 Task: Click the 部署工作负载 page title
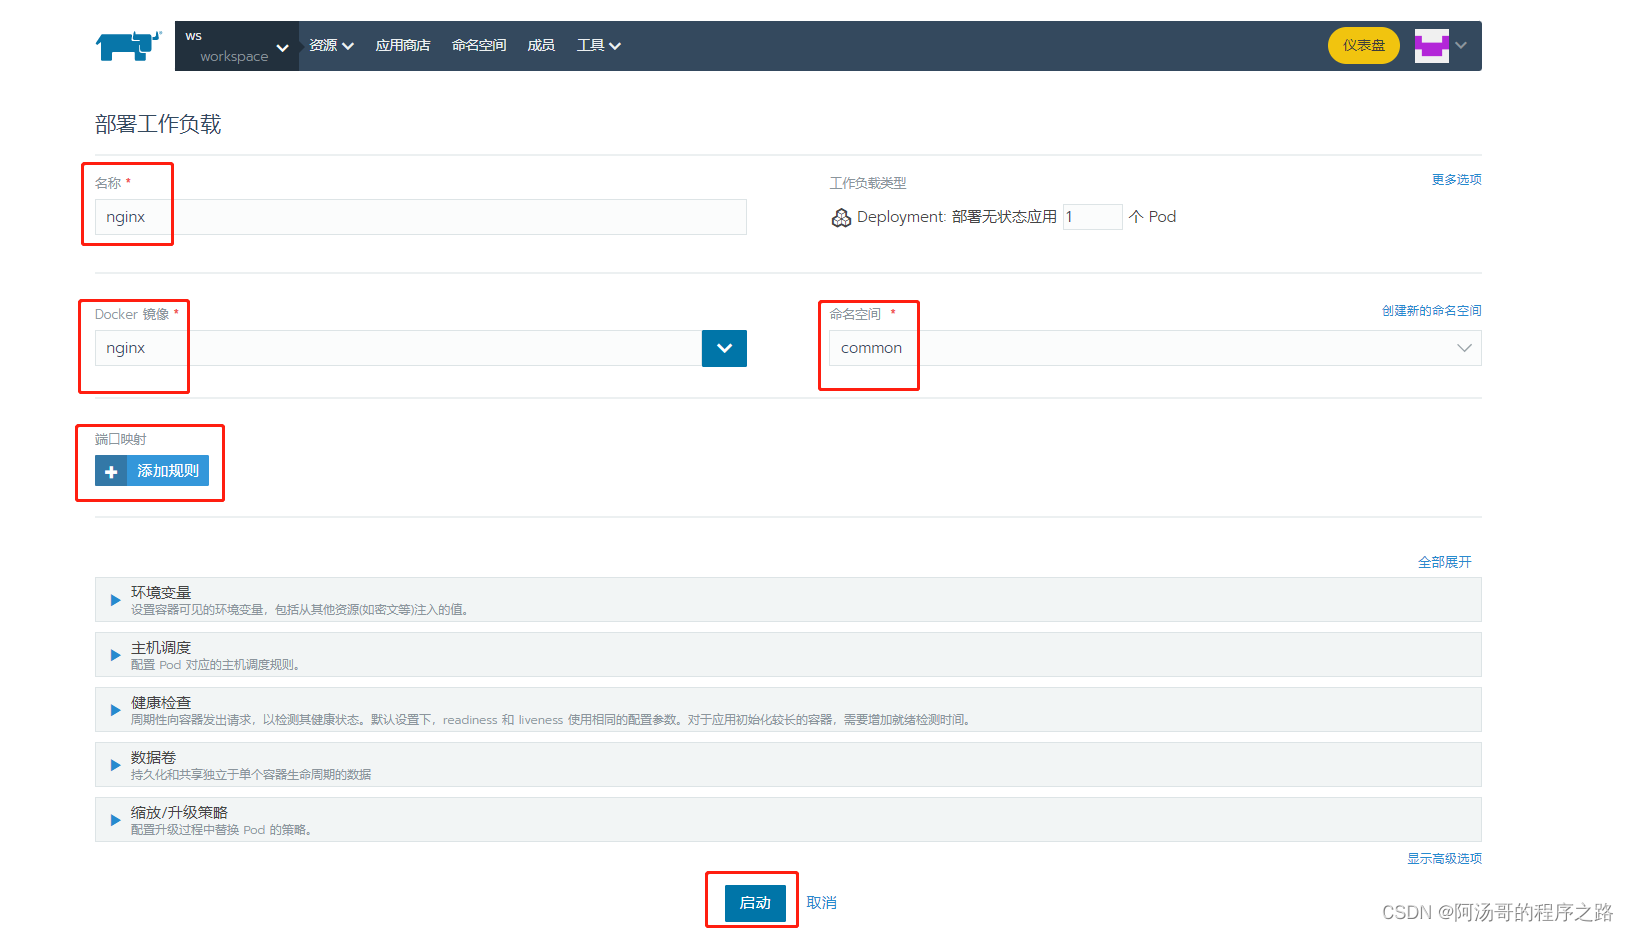(158, 124)
